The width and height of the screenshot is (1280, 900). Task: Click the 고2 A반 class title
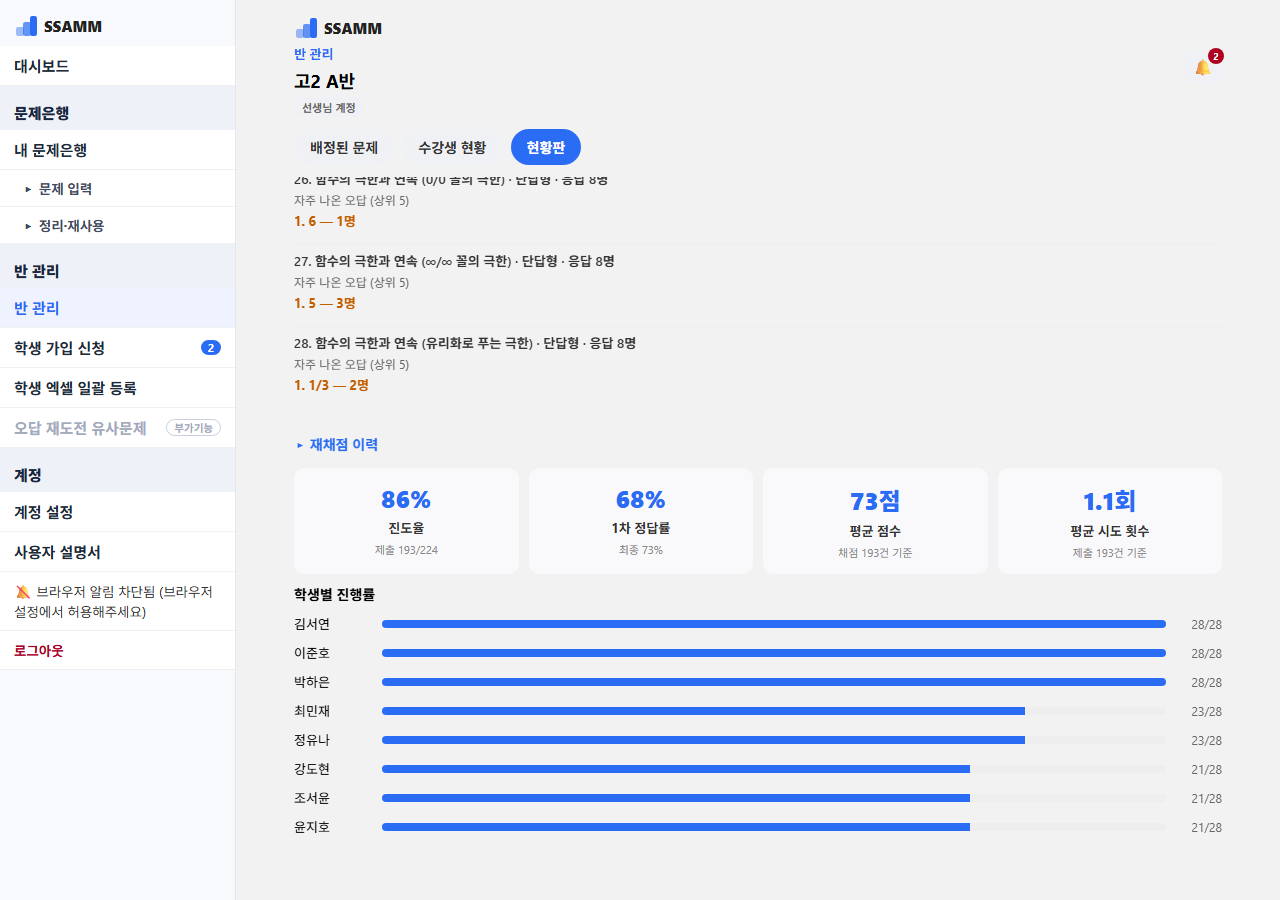324,81
